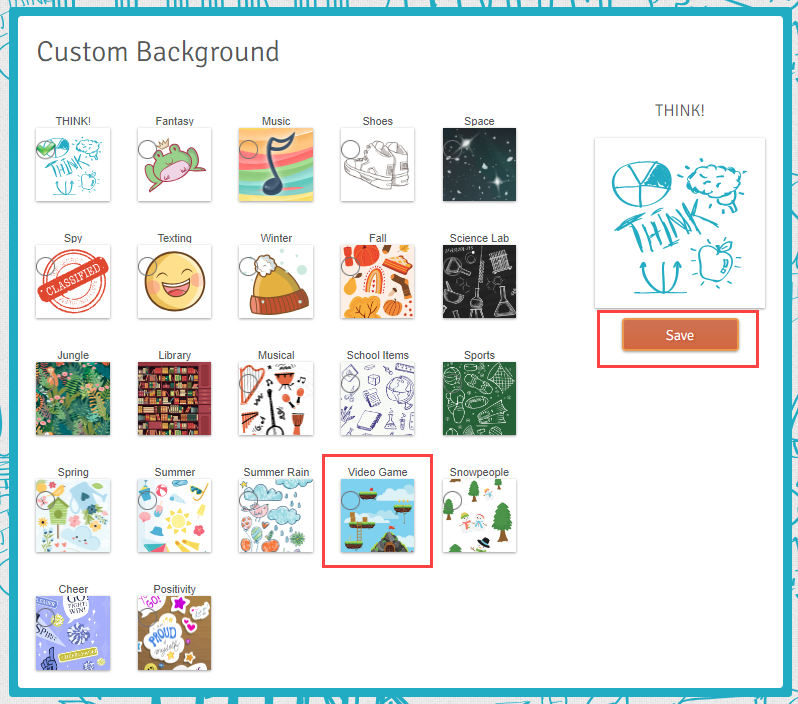The height and width of the screenshot is (704, 798).
Task: Choose the Jungle foliage background thumbnail
Action: (x=73, y=399)
